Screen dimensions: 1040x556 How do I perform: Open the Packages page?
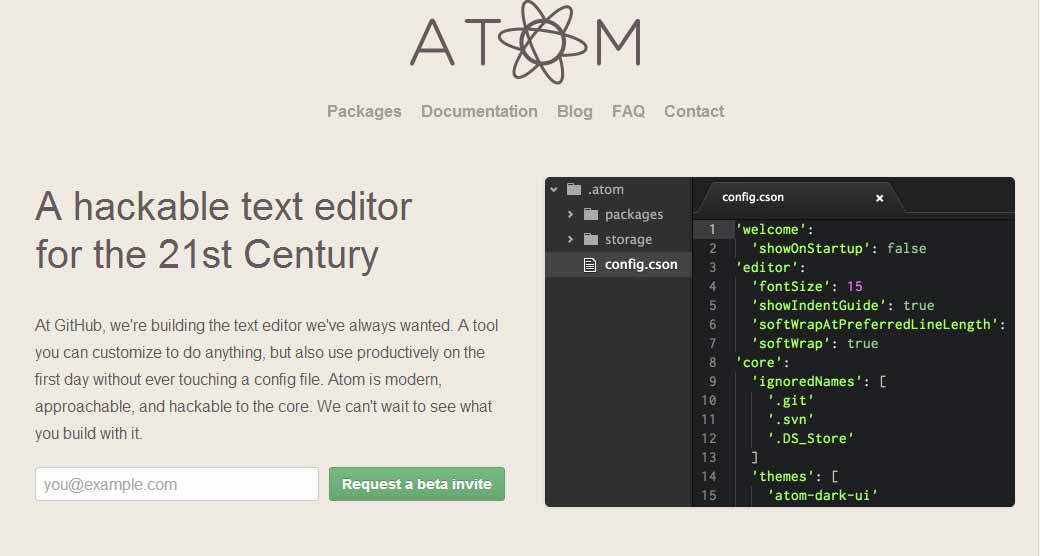(364, 111)
